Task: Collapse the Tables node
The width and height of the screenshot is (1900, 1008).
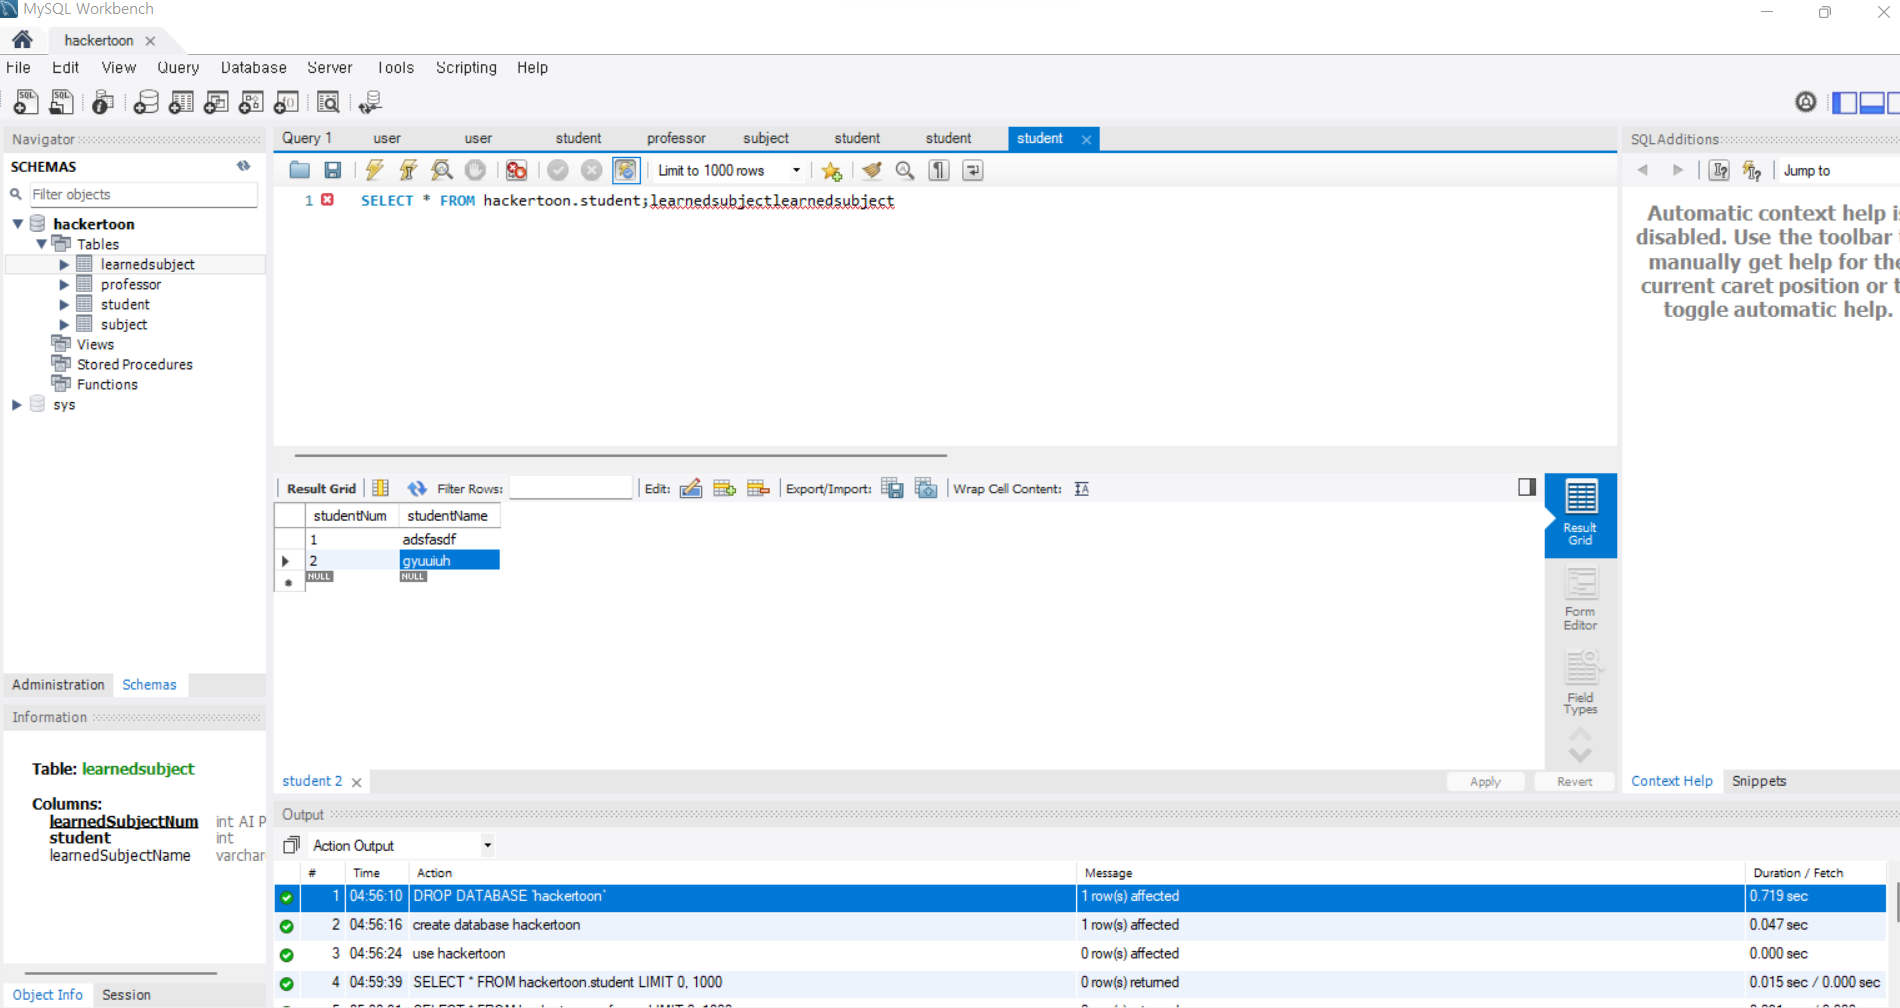Action: click(x=41, y=244)
